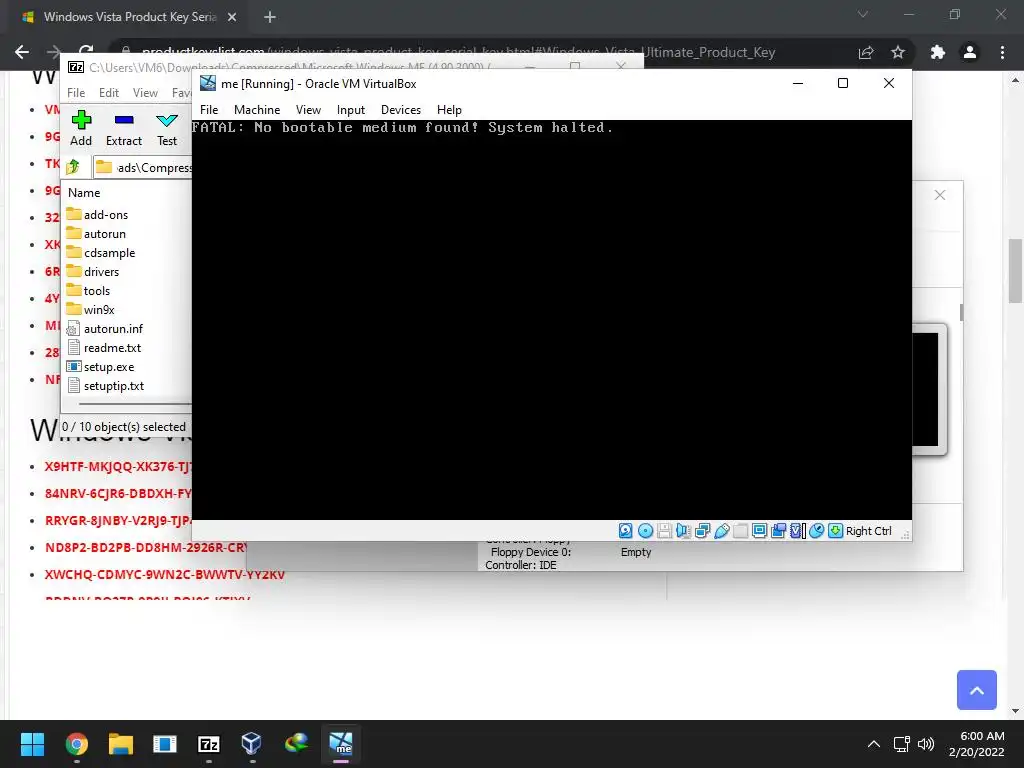Viewport: 1024px width, 768px height.
Task: Click the VM icon in VirtualBox title bar
Action: (208, 83)
